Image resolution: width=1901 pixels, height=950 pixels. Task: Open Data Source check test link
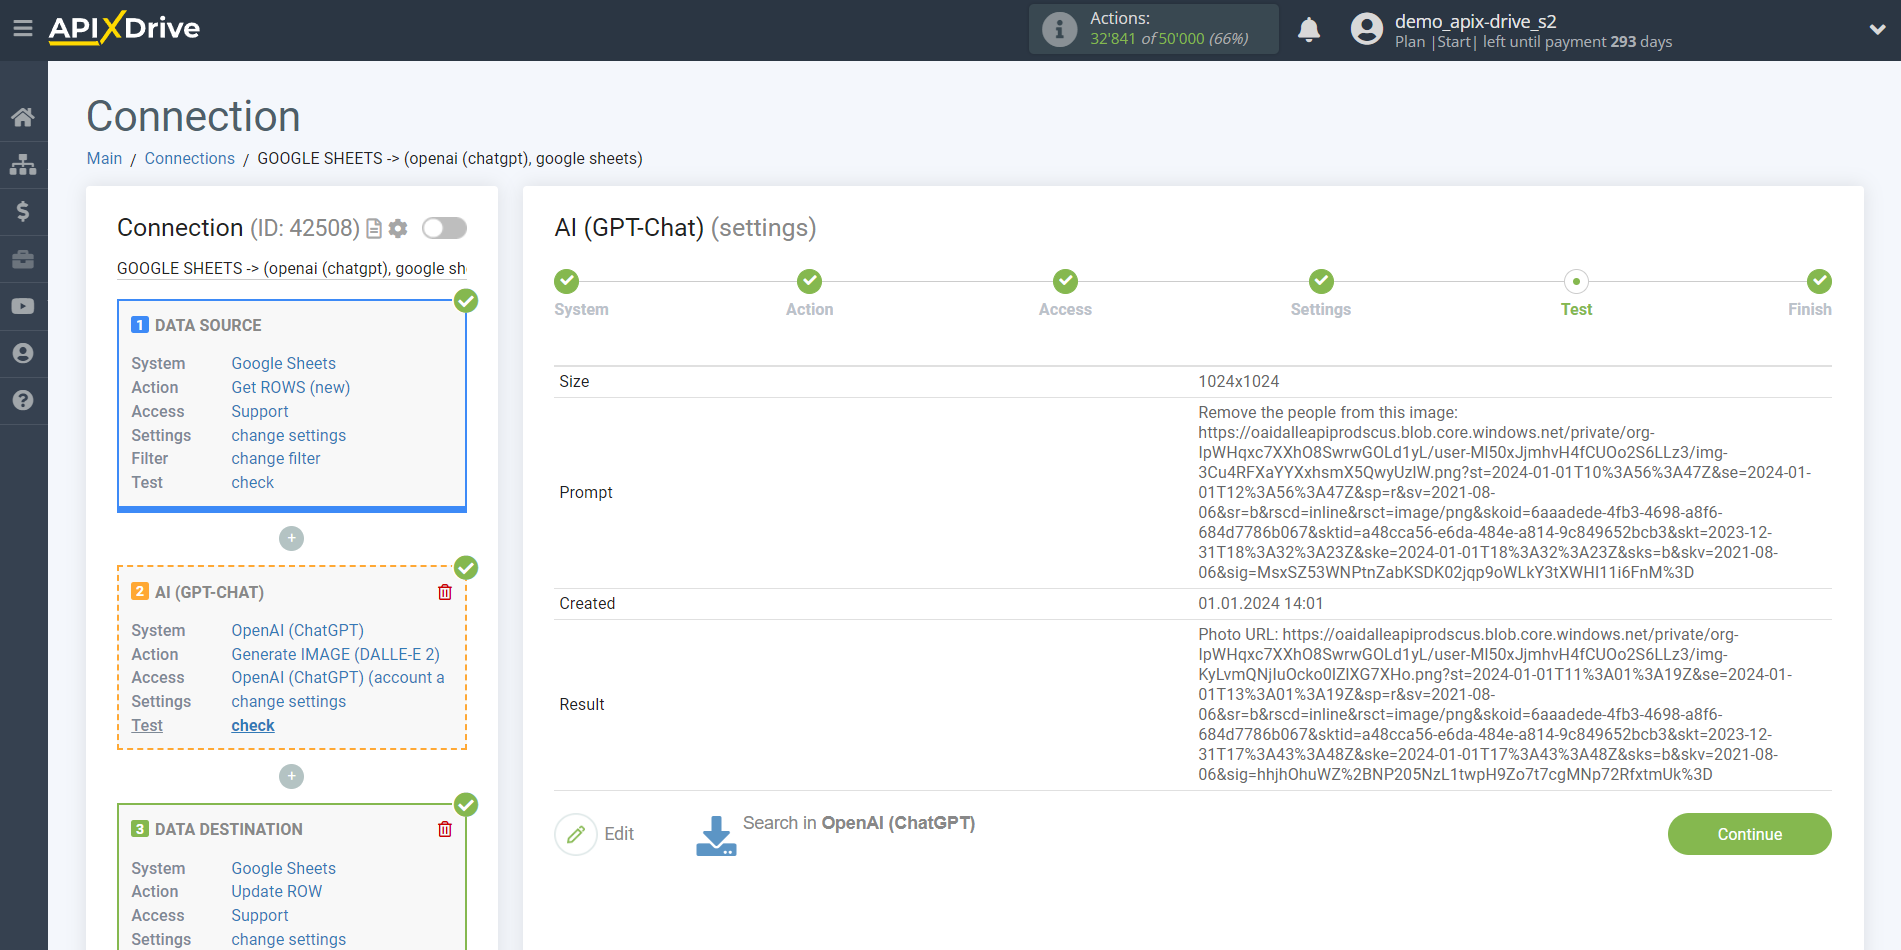[253, 482]
